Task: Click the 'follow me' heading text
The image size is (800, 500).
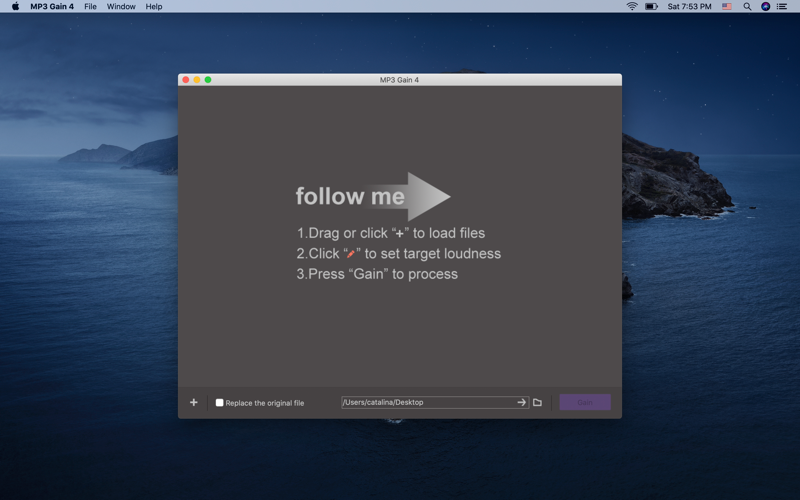Action: coord(350,196)
